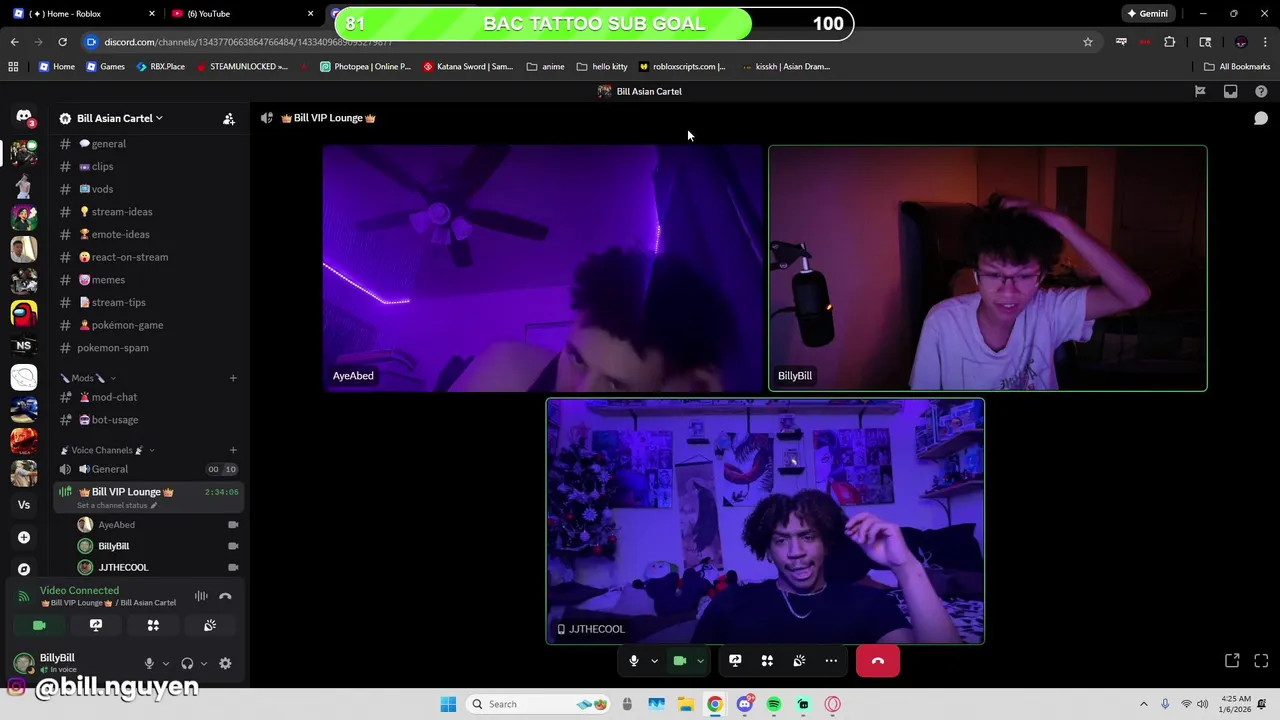This screenshot has width=1280, height=720.
Task: Open input options arrow in user panel
Action: point(166,663)
